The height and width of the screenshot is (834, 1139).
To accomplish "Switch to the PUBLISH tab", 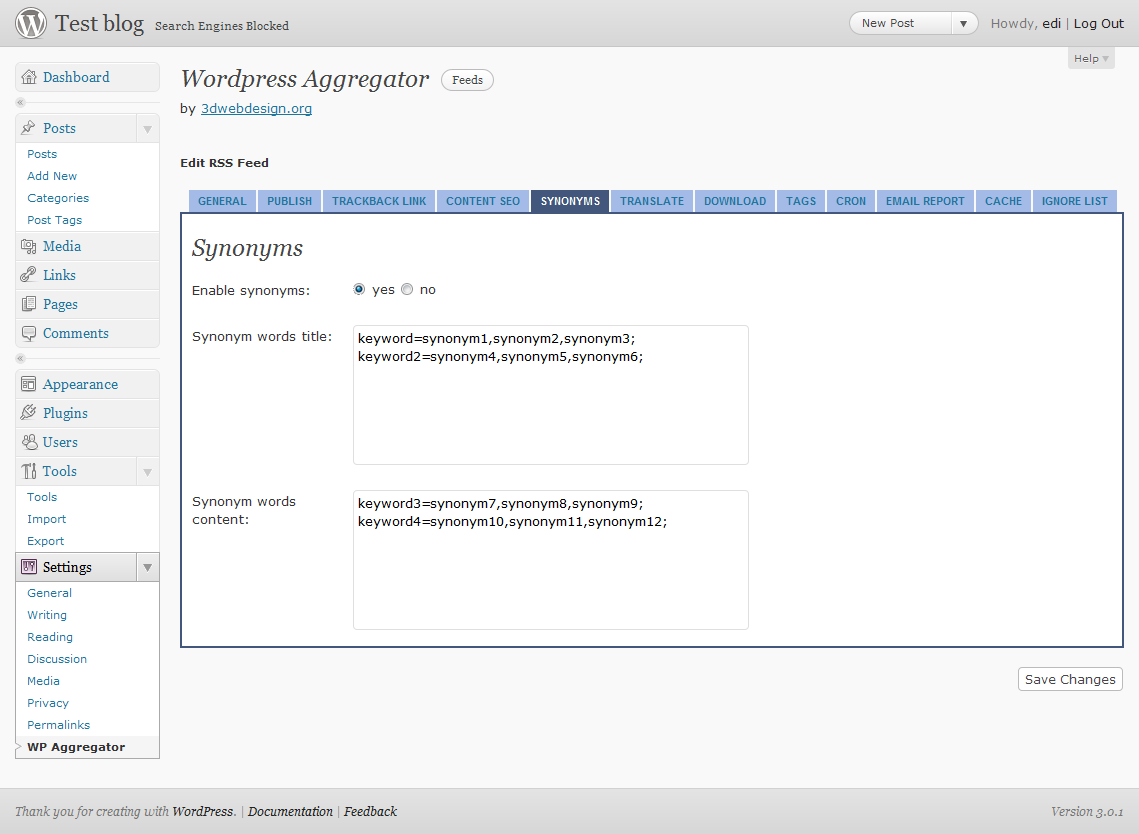I will coord(289,201).
